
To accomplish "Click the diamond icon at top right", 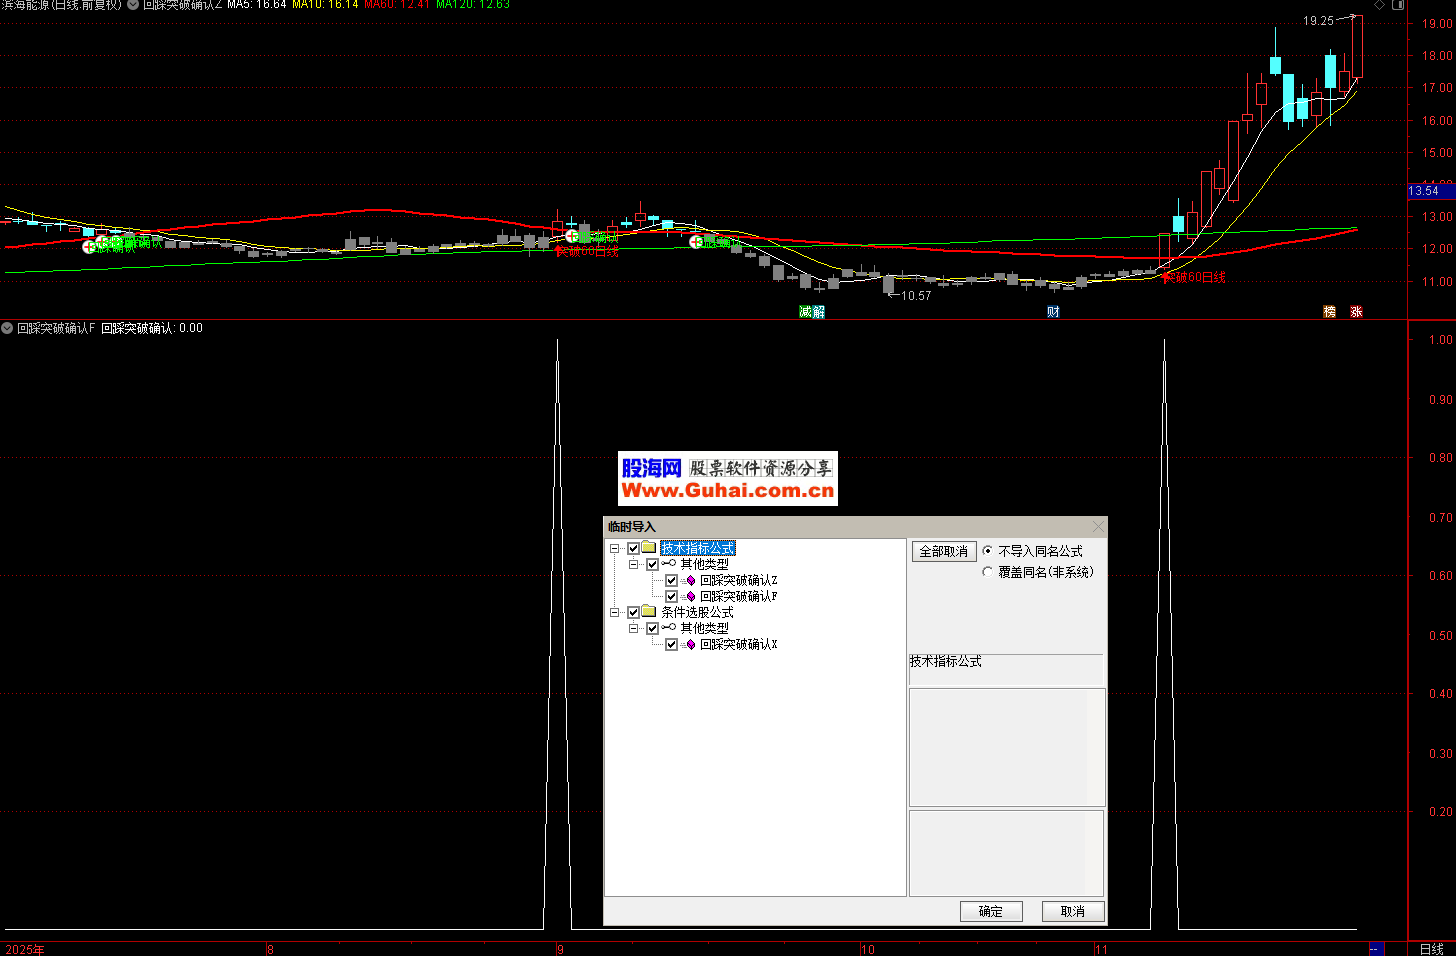I will (x=1379, y=5).
